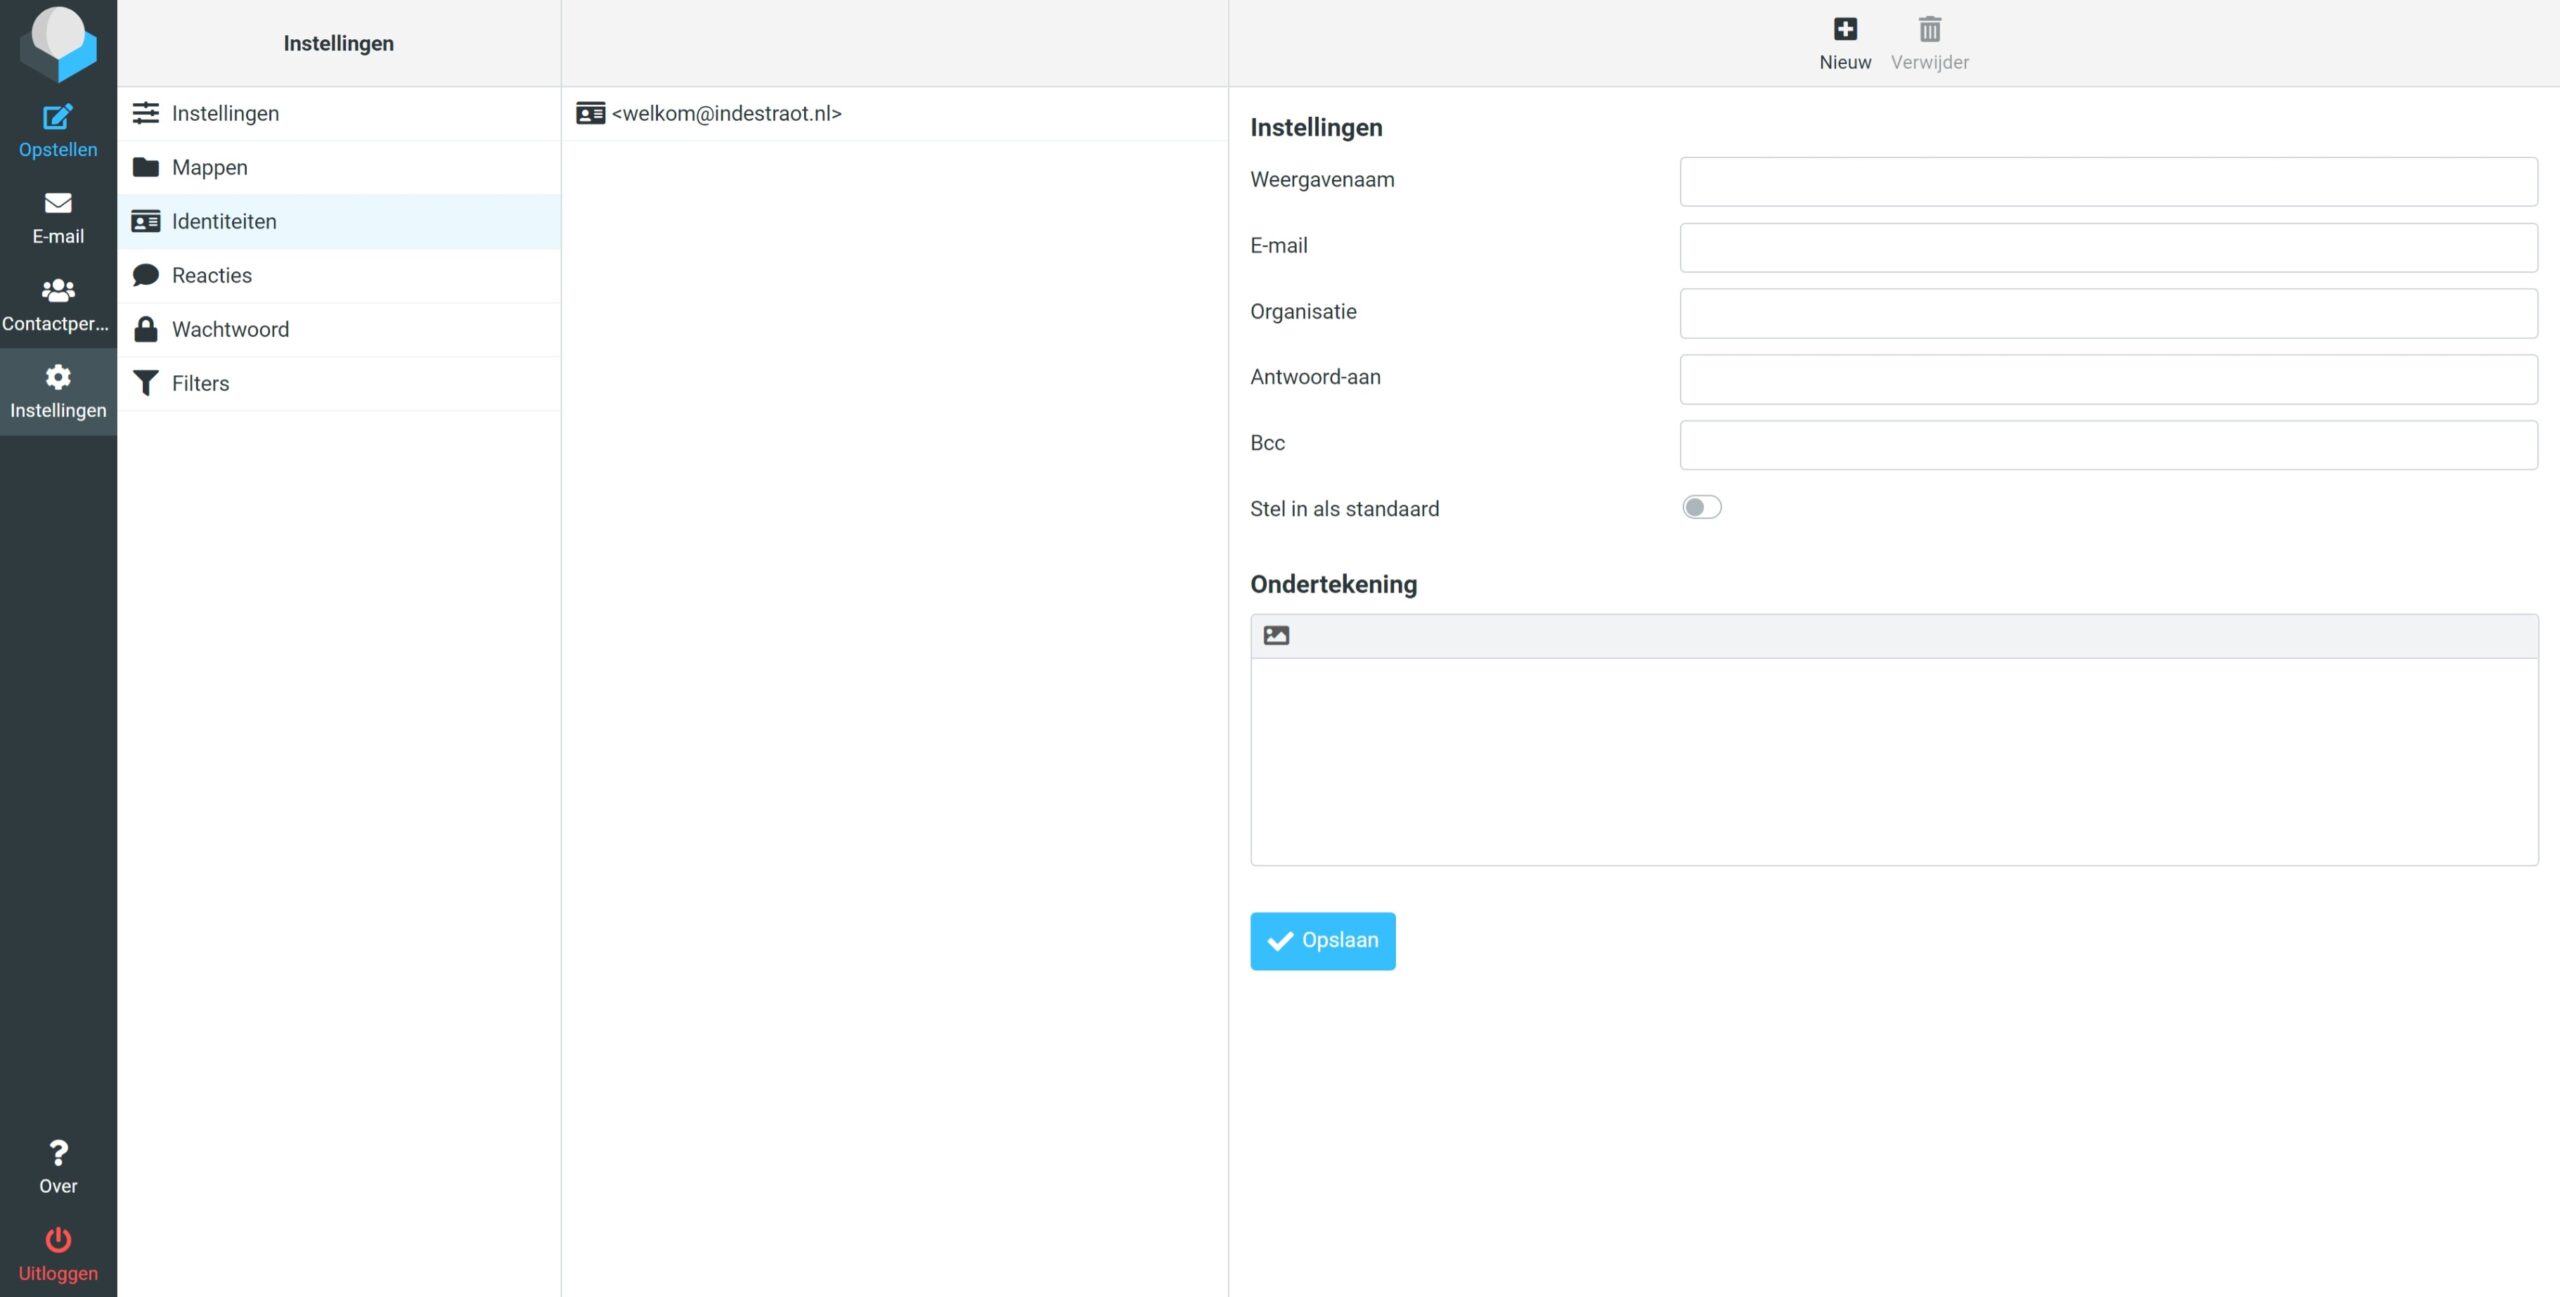Click the Roundcube logo at top-left
This screenshot has width=2560, height=1297.
[58, 42]
